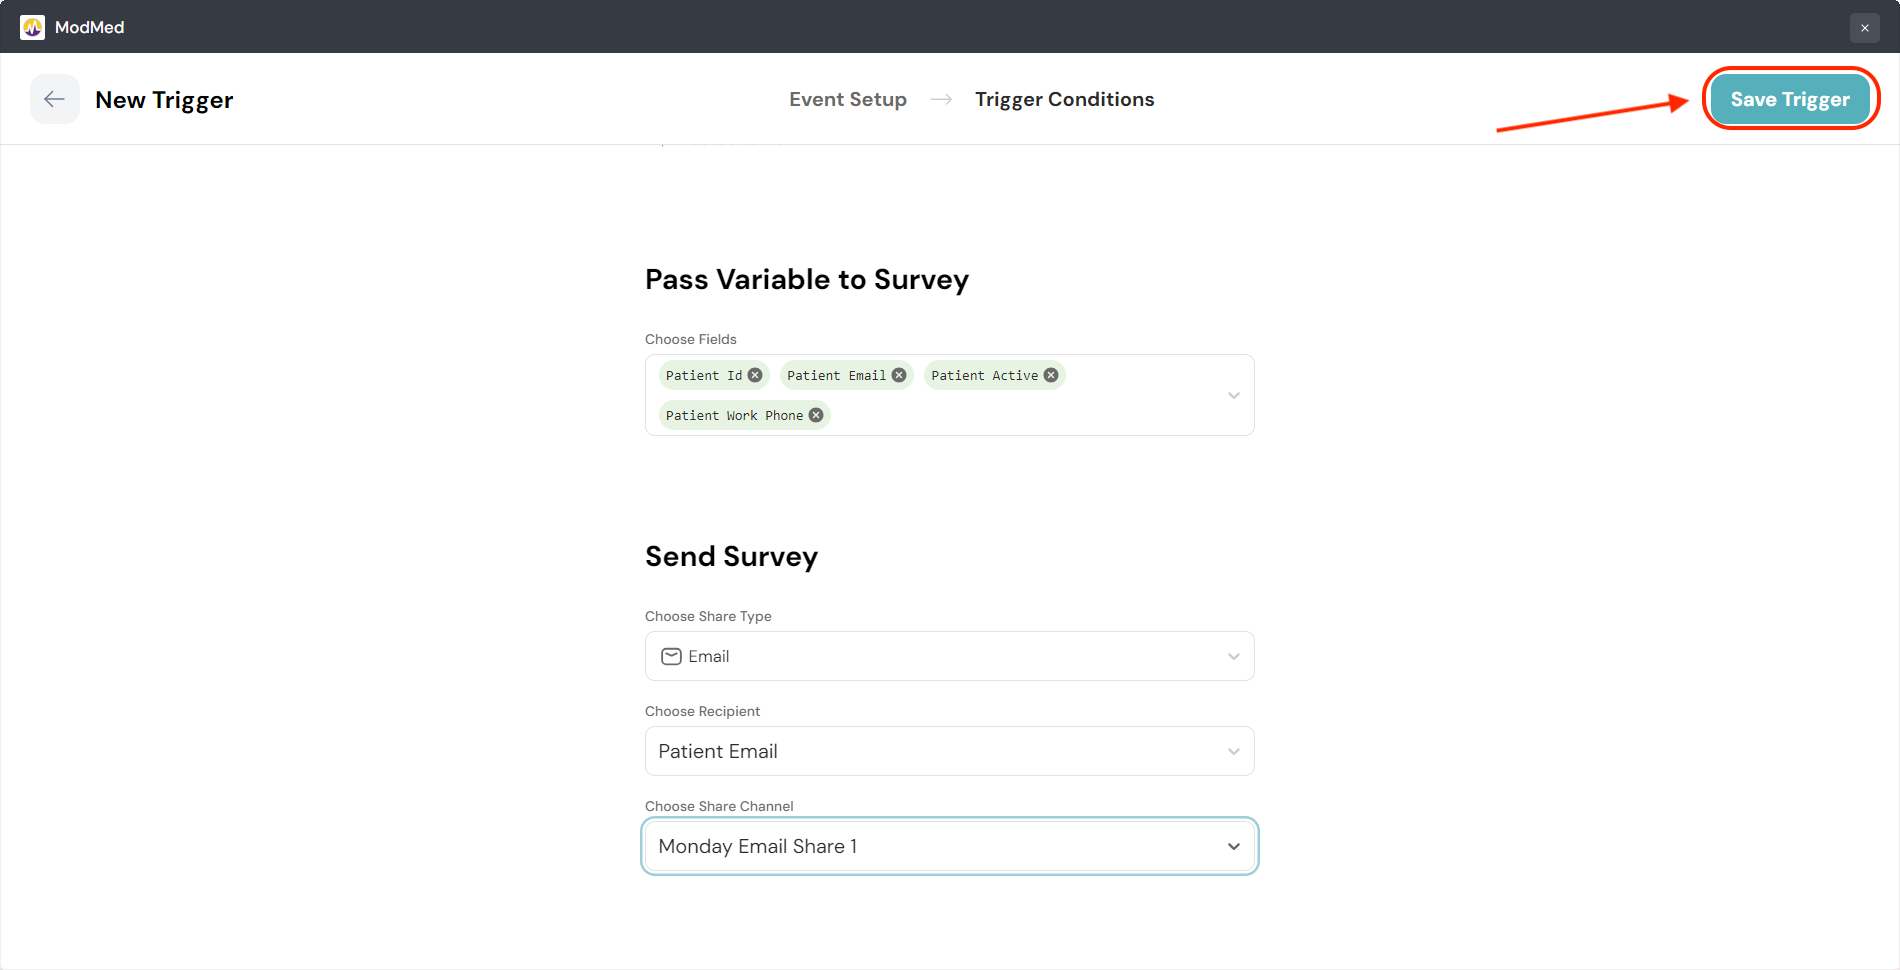Click the Email envelope icon
The image size is (1900, 970).
tap(671, 656)
